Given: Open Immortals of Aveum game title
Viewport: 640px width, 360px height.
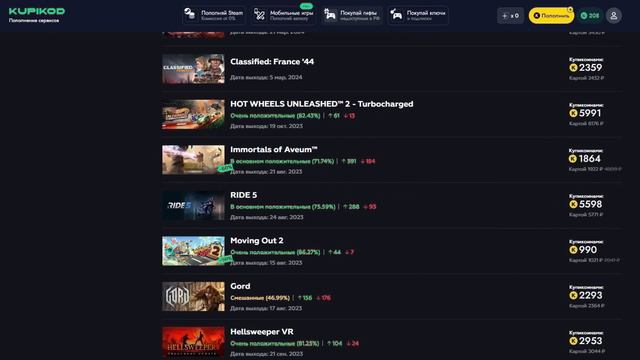Looking at the screenshot, I should click(x=273, y=150).
